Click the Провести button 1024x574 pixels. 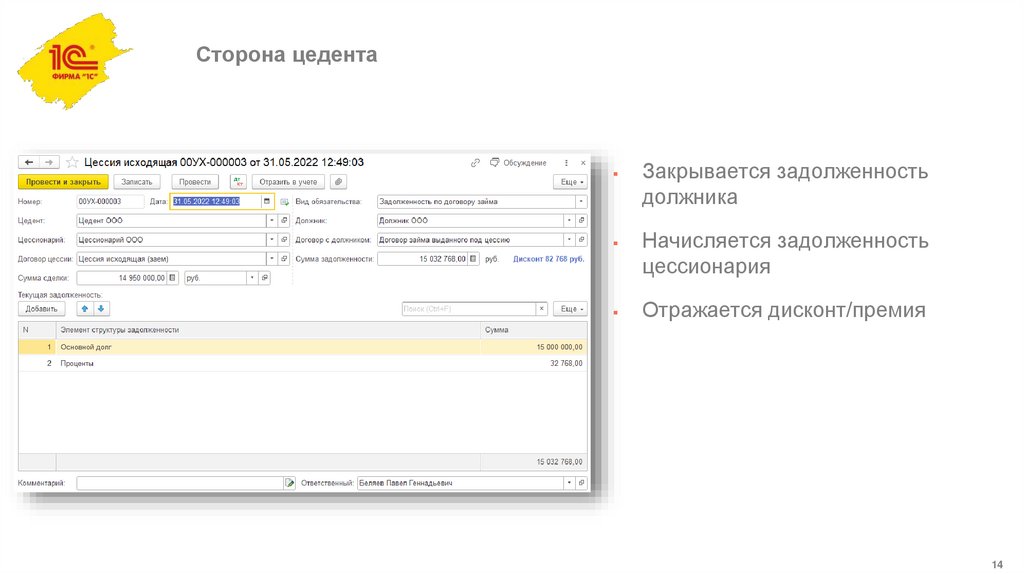(195, 182)
